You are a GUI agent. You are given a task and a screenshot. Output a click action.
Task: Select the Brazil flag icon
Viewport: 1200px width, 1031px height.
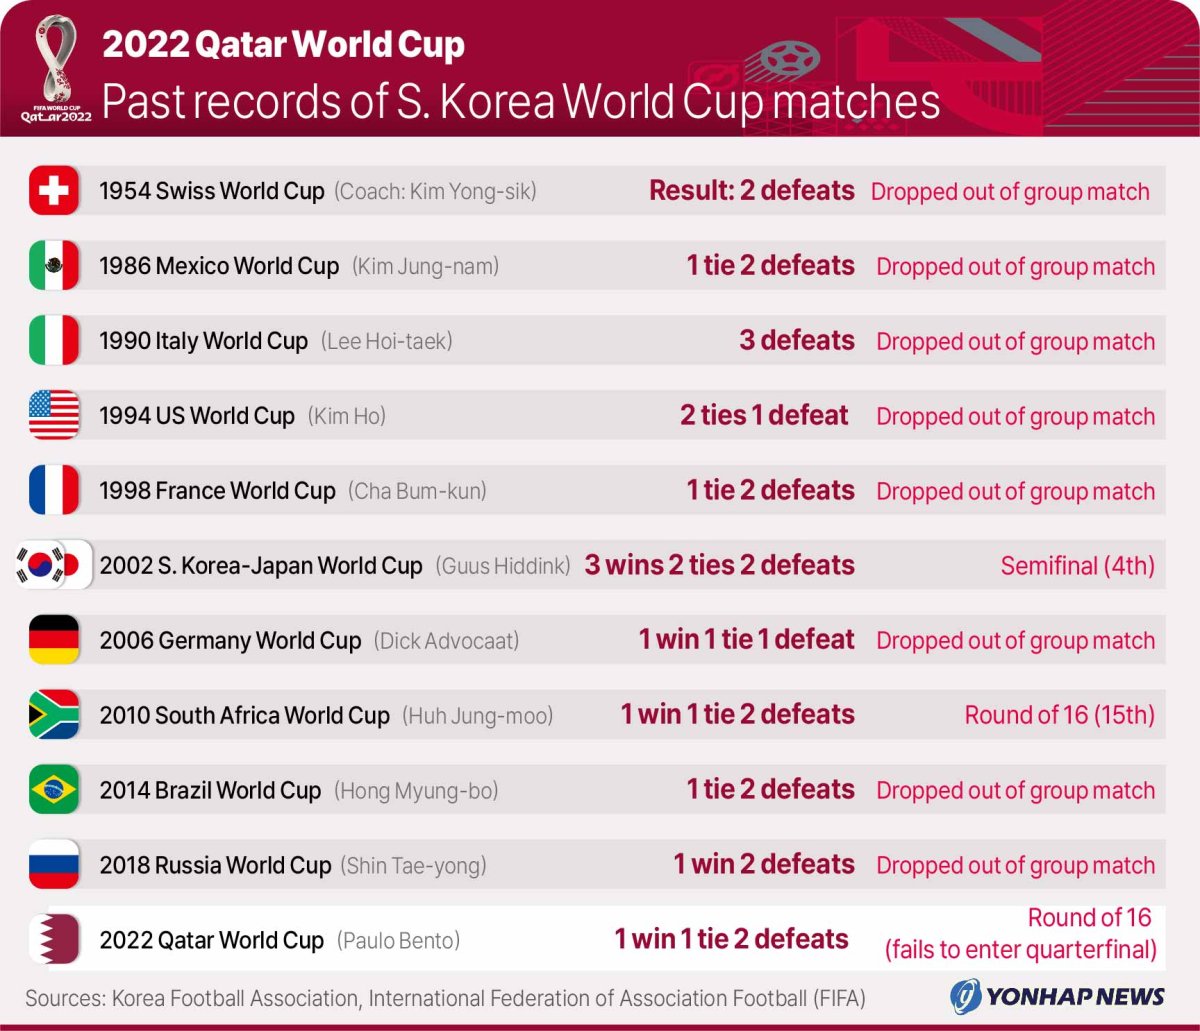pyautogui.click(x=54, y=790)
